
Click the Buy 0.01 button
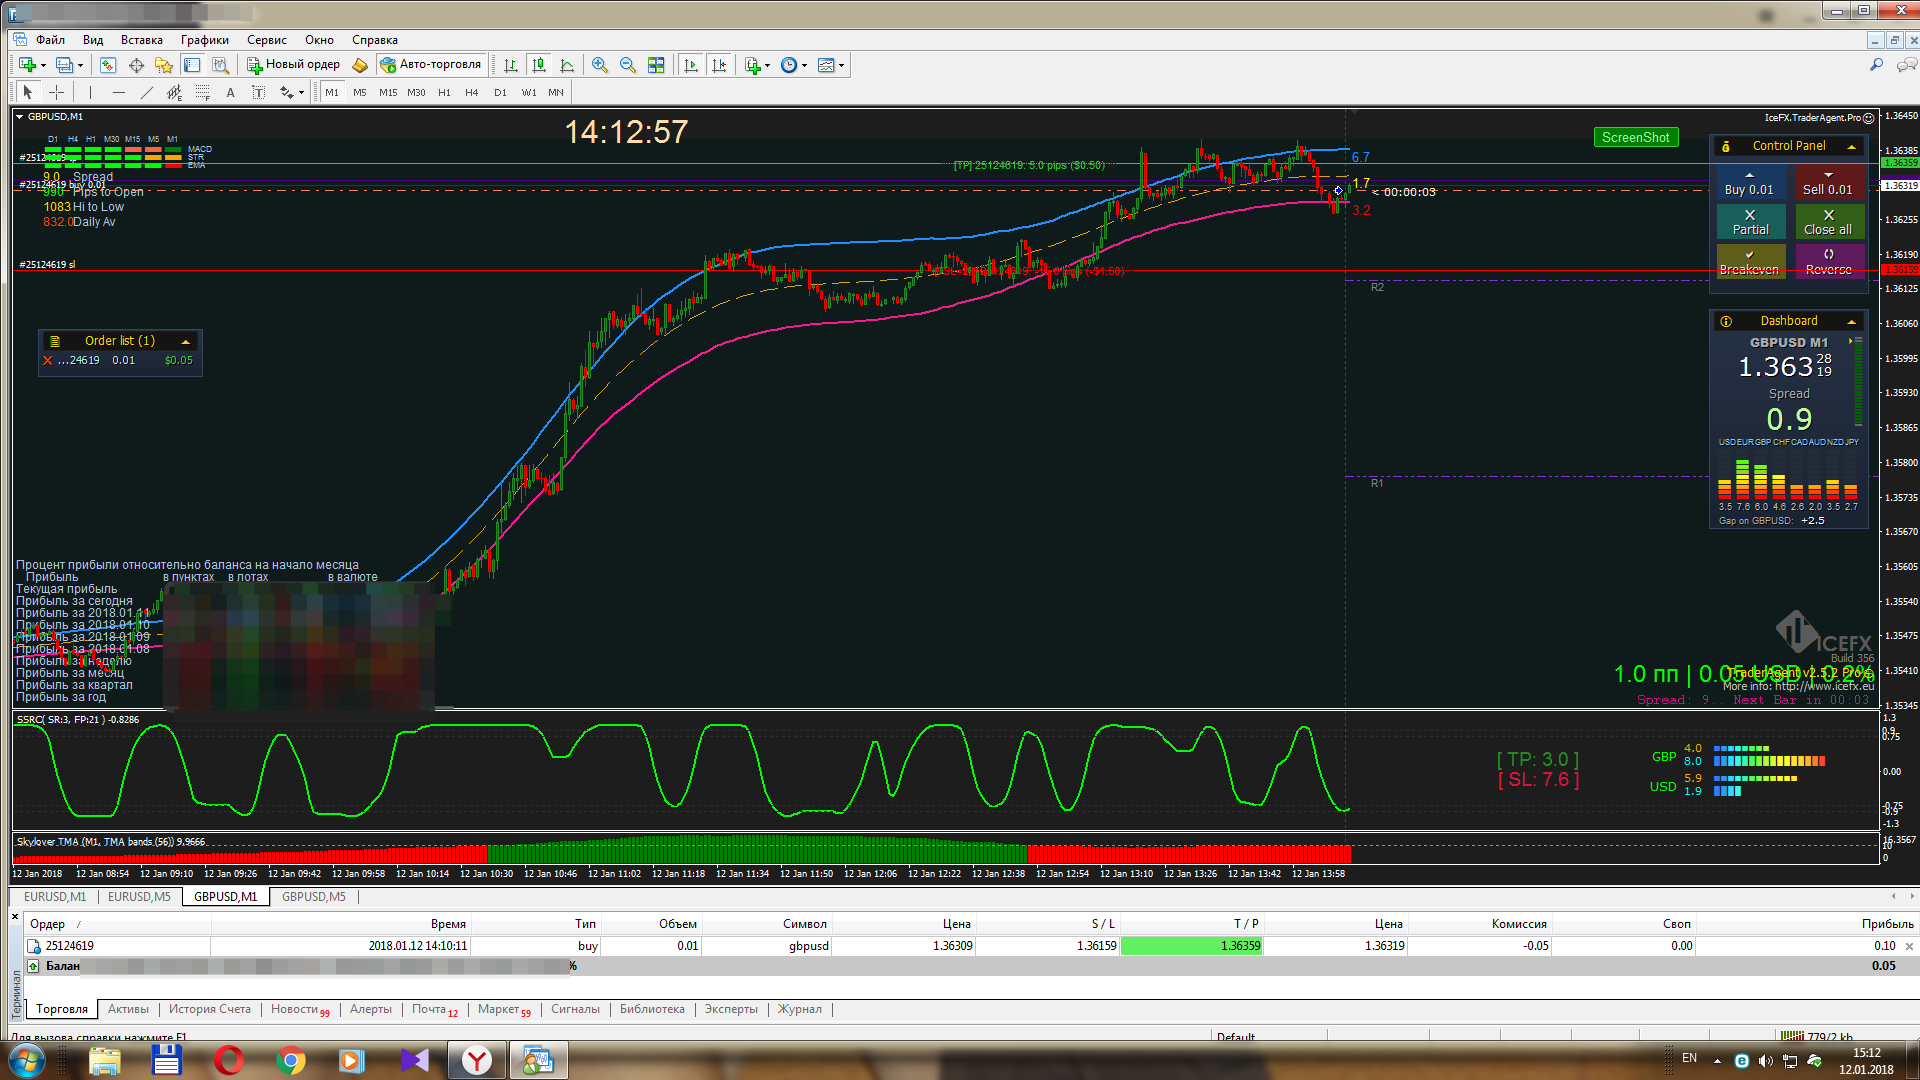click(1749, 182)
